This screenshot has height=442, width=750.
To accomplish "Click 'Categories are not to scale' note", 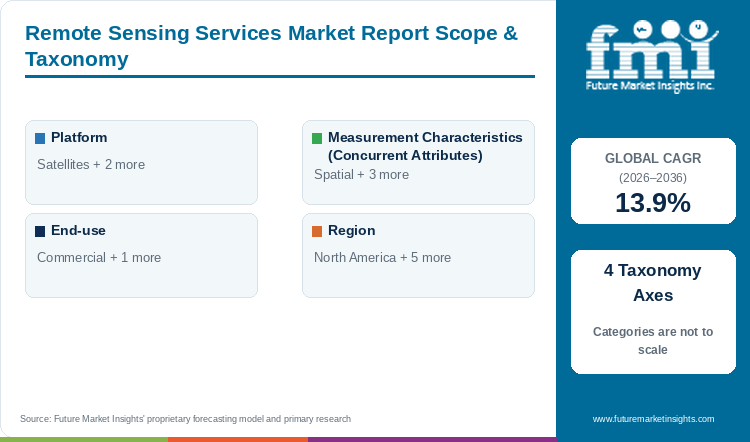I will click(x=653, y=341).
